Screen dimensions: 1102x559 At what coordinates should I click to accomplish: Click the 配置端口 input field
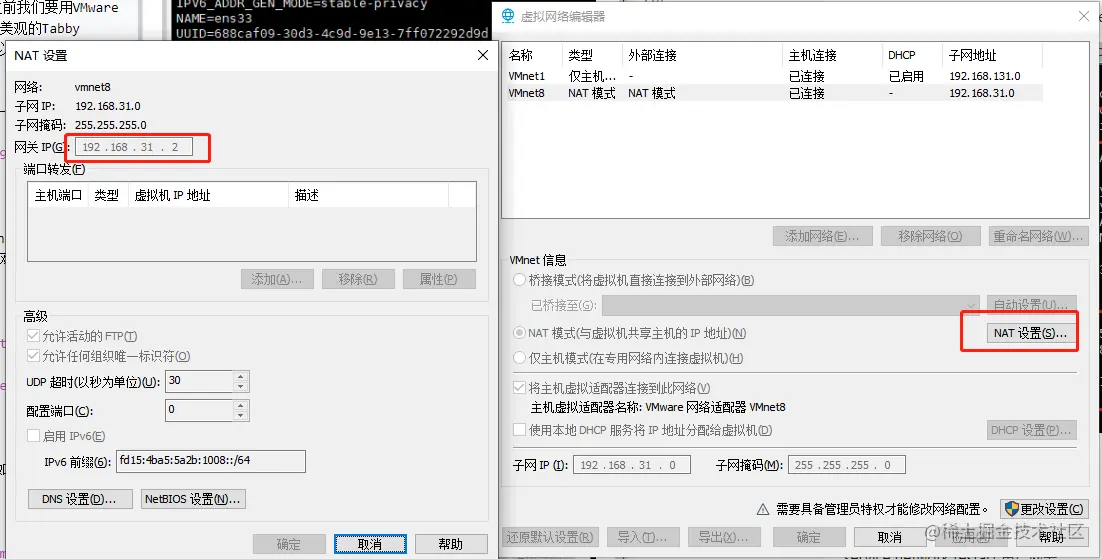click(x=199, y=409)
